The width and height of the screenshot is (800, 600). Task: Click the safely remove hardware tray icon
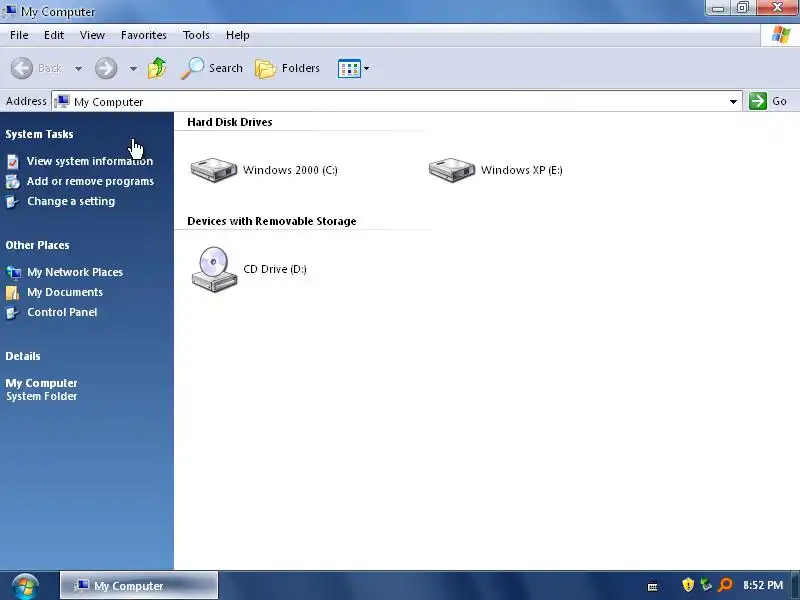[x=706, y=585]
